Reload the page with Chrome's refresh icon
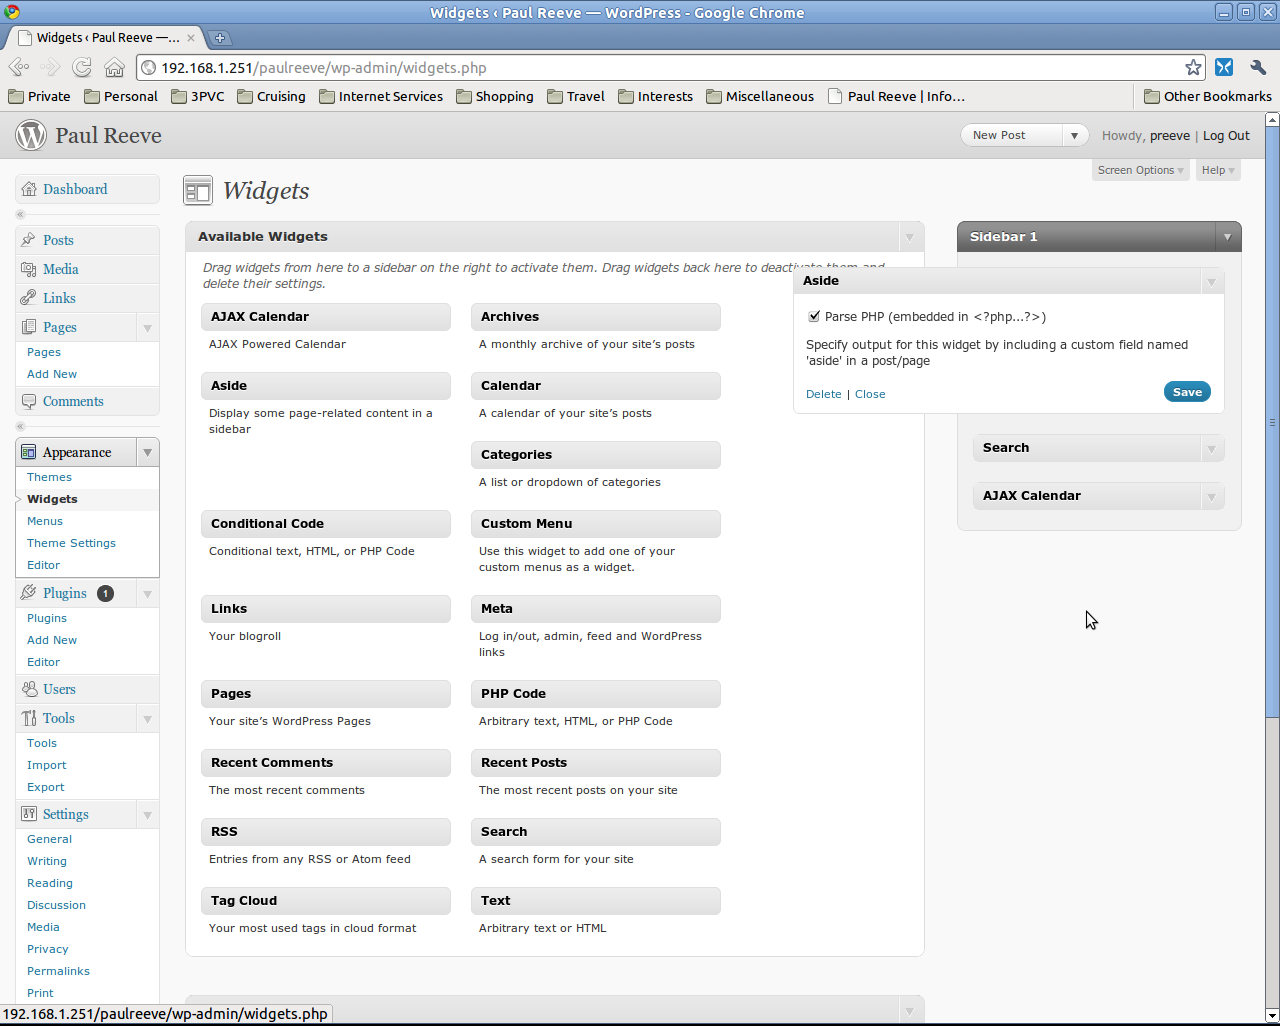1280x1026 pixels. click(82, 67)
